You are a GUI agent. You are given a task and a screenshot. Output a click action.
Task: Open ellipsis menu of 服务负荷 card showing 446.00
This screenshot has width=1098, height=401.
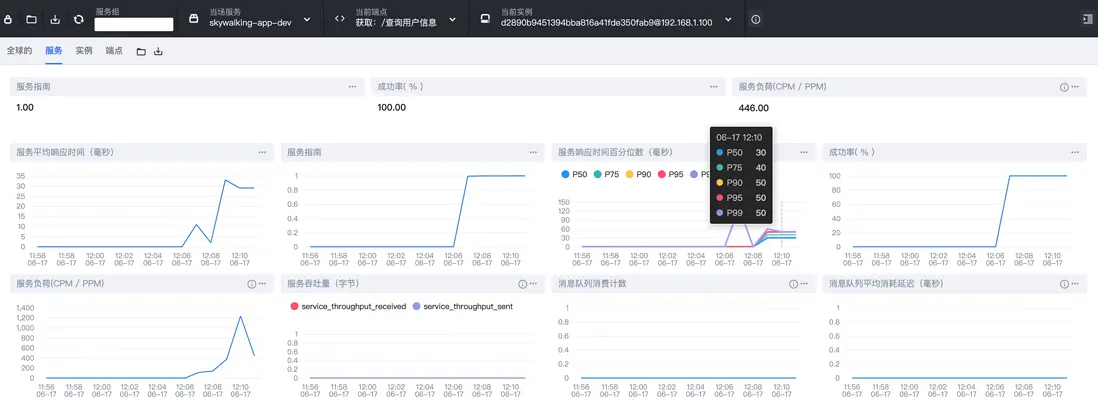pyautogui.click(x=1075, y=87)
